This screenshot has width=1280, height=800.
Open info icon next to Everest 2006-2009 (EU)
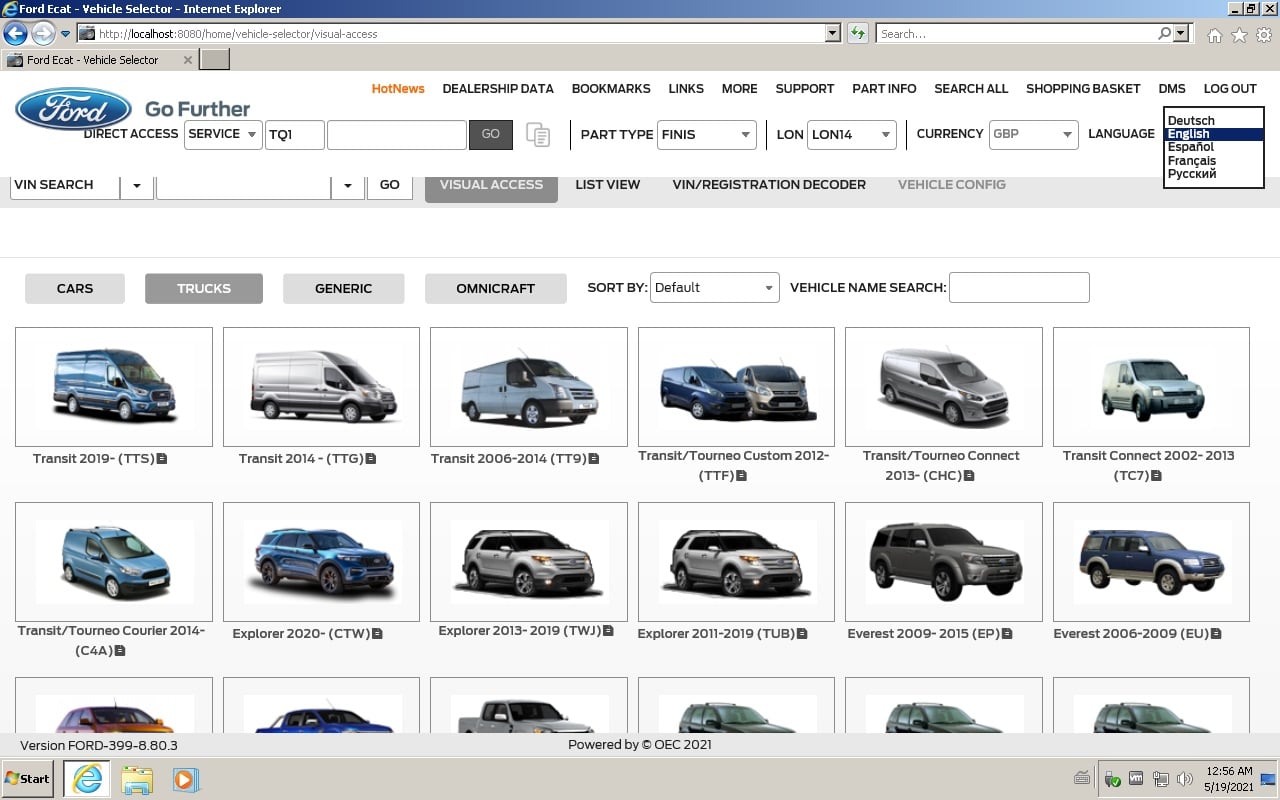pos(1215,634)
